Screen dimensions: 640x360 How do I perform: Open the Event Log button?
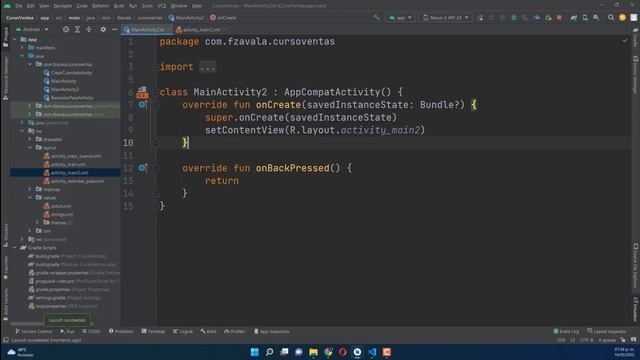point(566,331)
